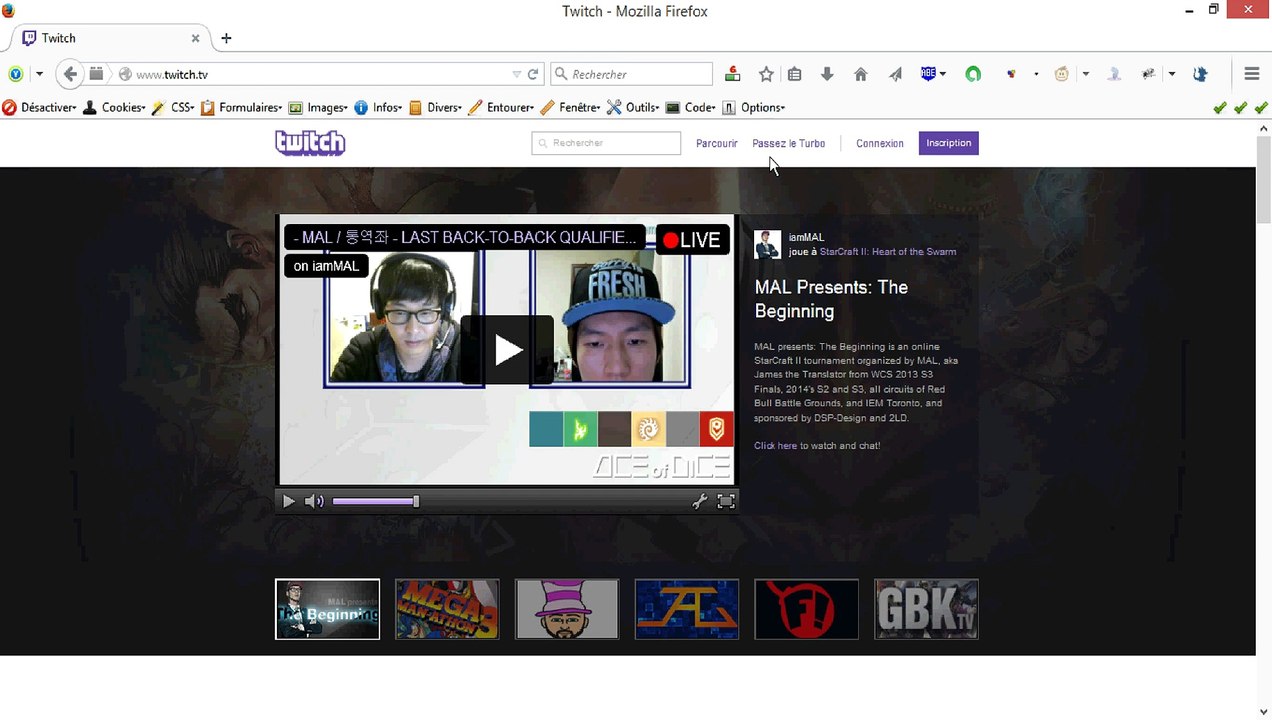The width and height of the screenshot is (1272, 720).
Task: Click the add-on icon left of the bookmark star
Action: point(733,74)
